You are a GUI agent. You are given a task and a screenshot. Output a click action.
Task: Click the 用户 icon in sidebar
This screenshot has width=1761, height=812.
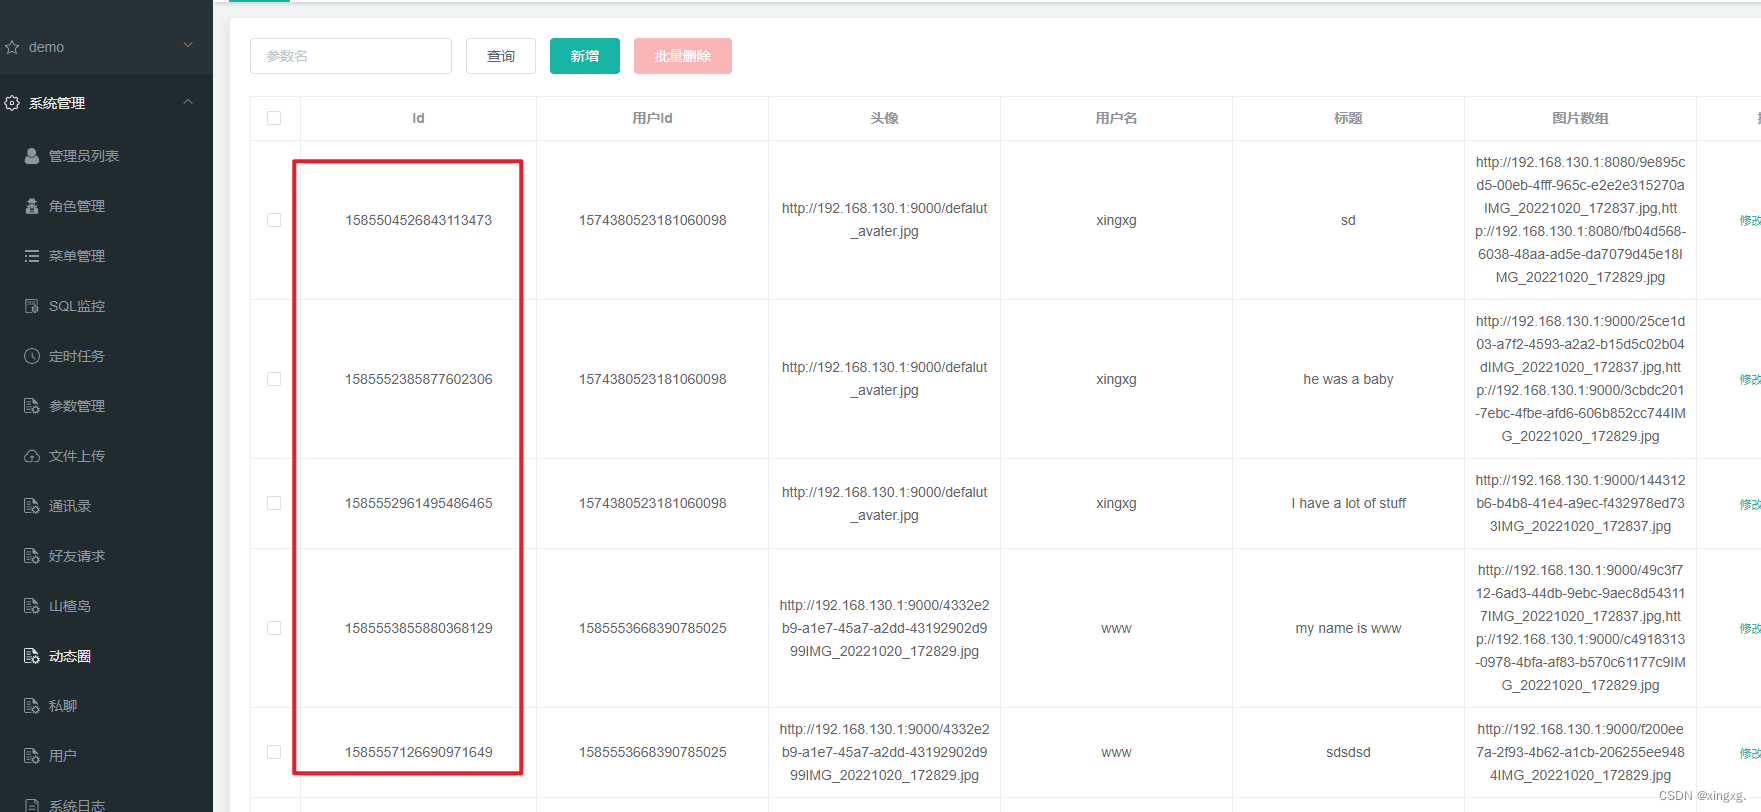32,756
